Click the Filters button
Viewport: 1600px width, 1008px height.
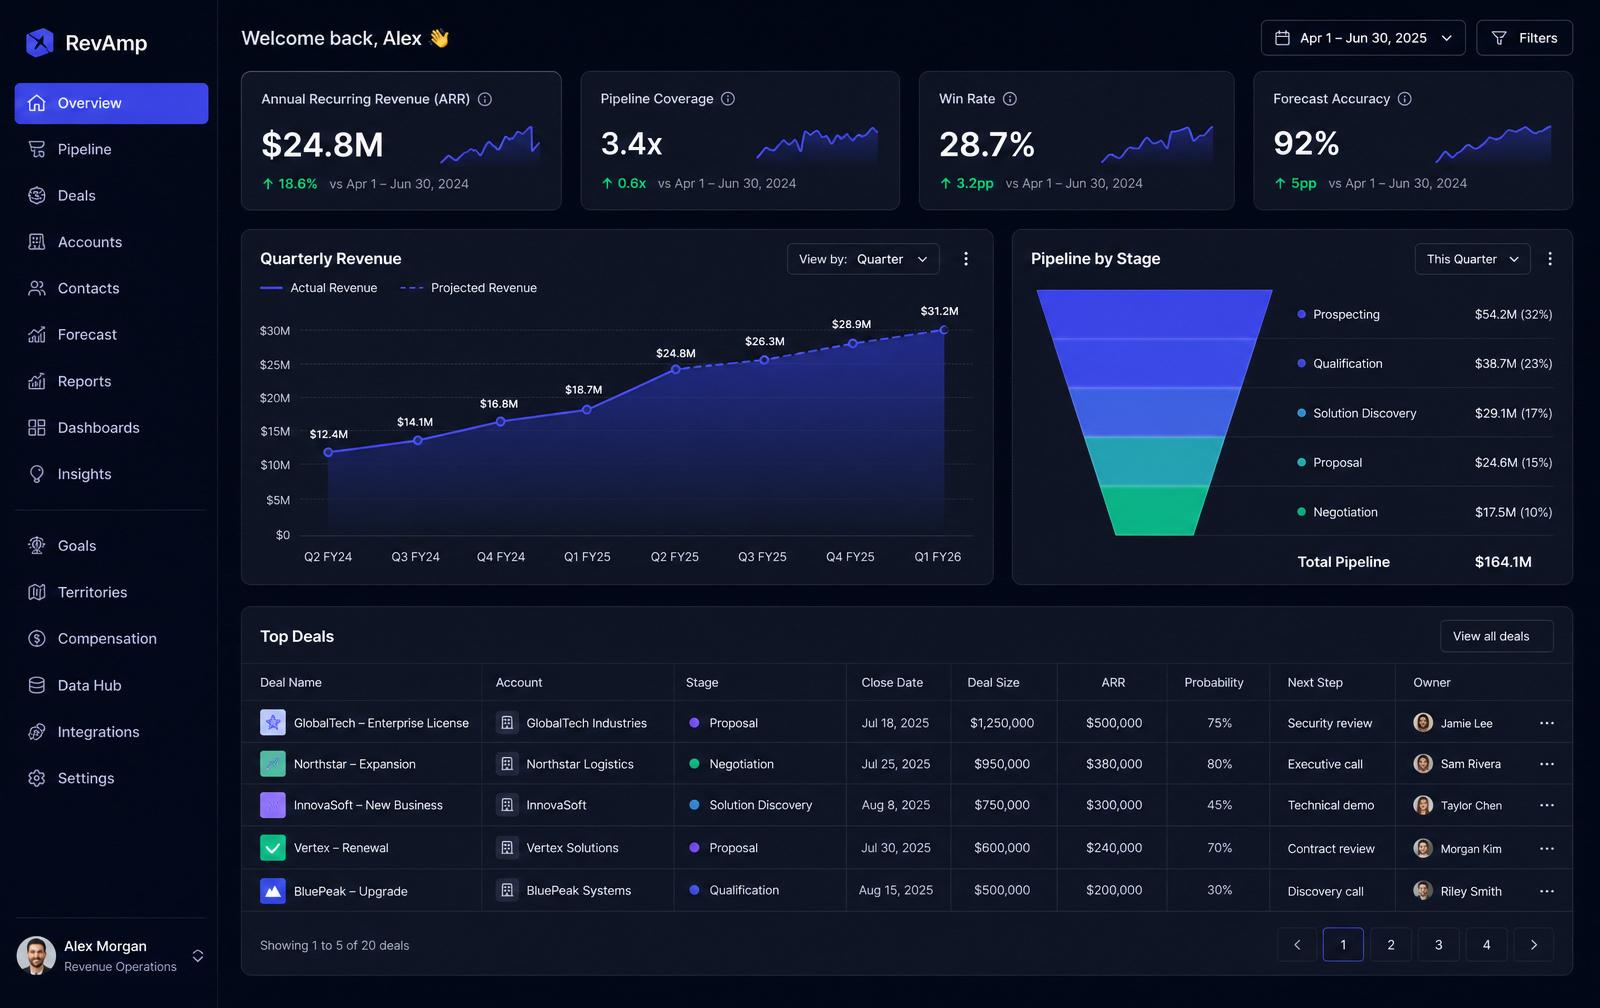[1524, 38]
